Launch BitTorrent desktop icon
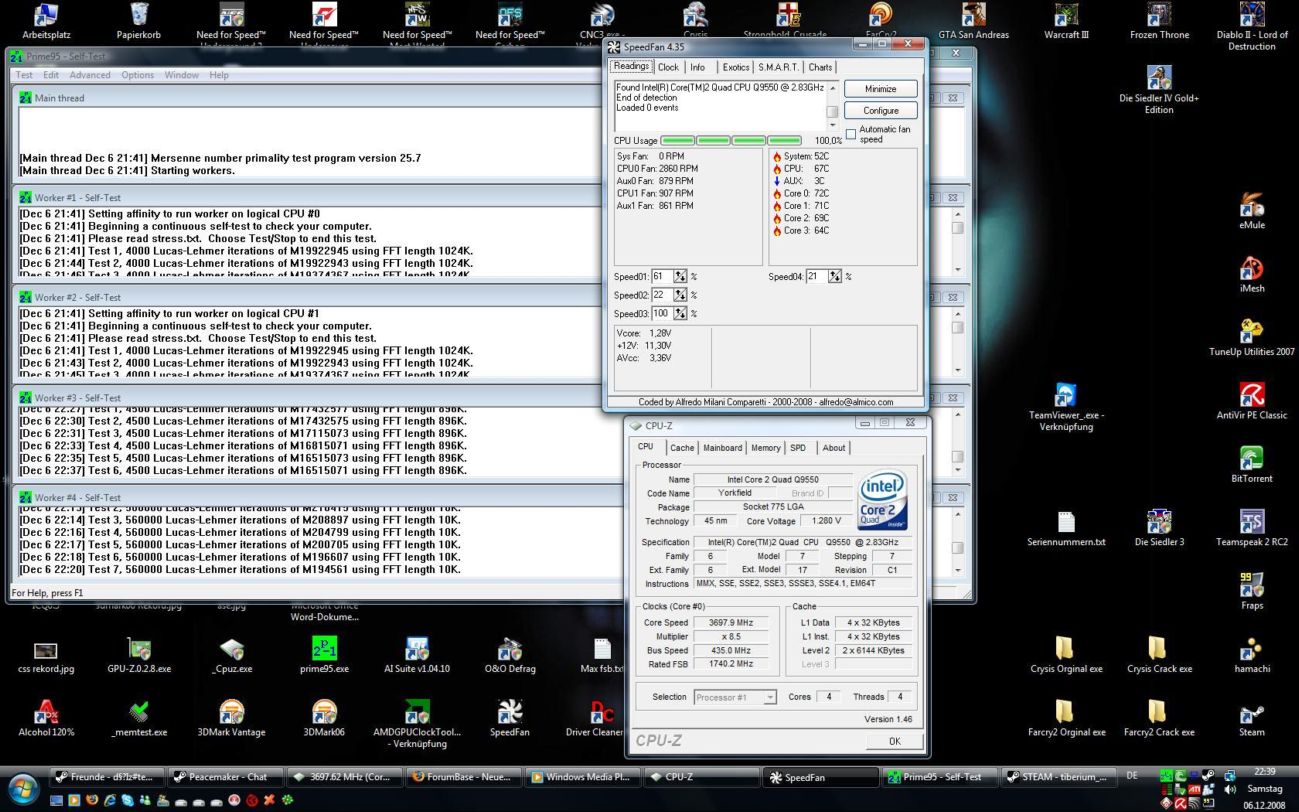Screen dimensions: 1299x812 coord(1252,463)
